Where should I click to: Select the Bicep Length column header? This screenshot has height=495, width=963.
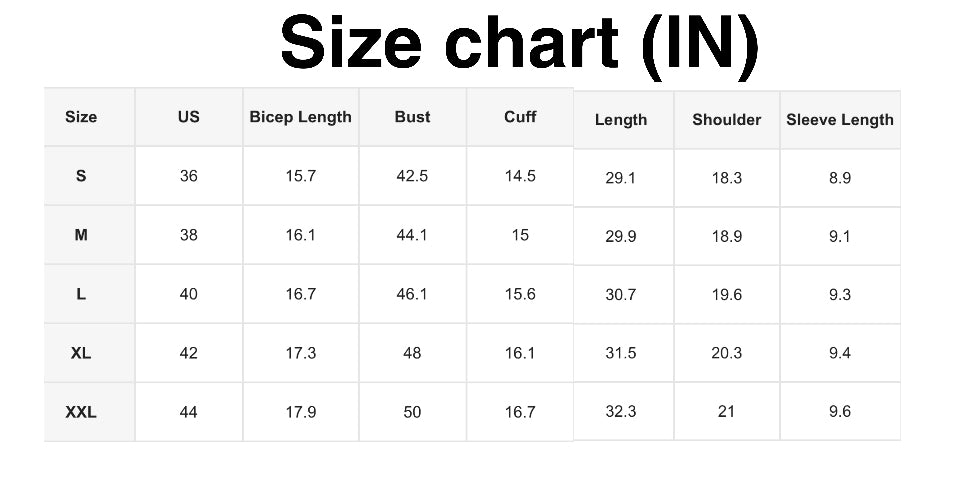click(300, 117)
